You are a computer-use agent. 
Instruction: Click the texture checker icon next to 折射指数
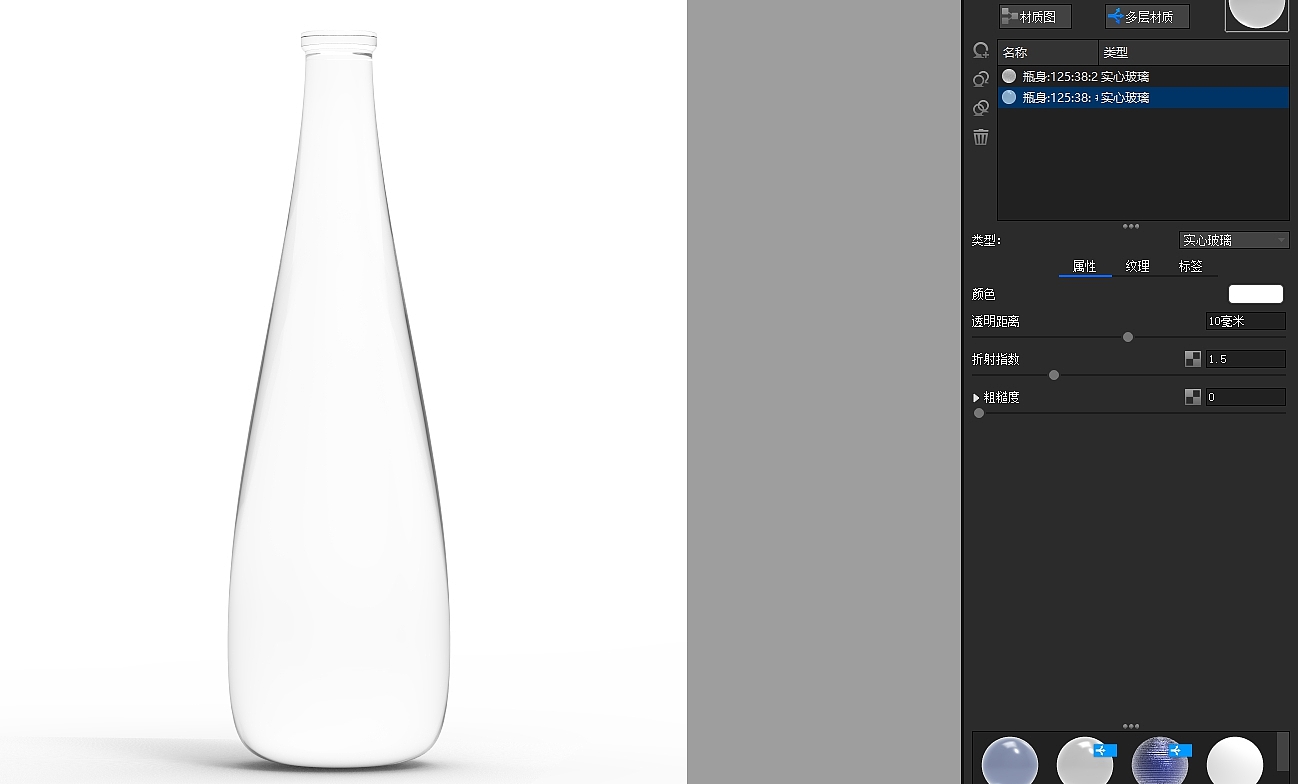coord(1192,359)
